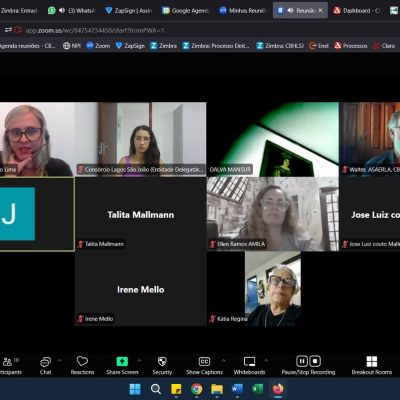Image resolution: width=400 pixels, height=400 pixels.
Task: Open the Zimbra: CBHLSJ bookmark
Action: 280,46
